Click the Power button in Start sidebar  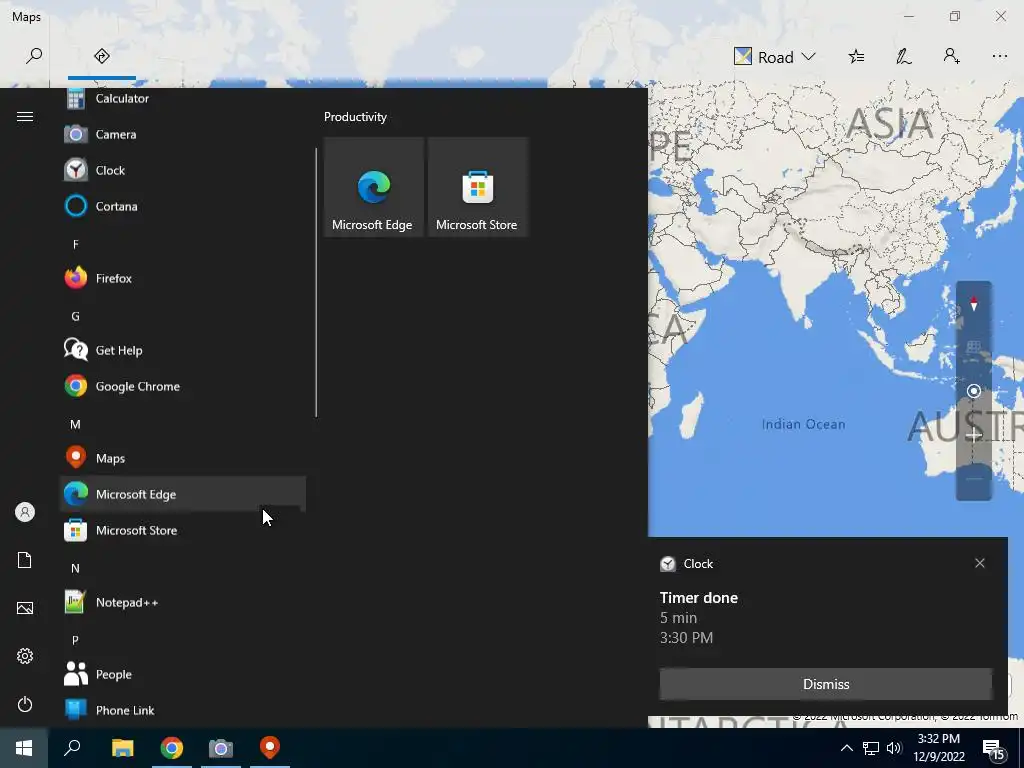click(25, 704)
